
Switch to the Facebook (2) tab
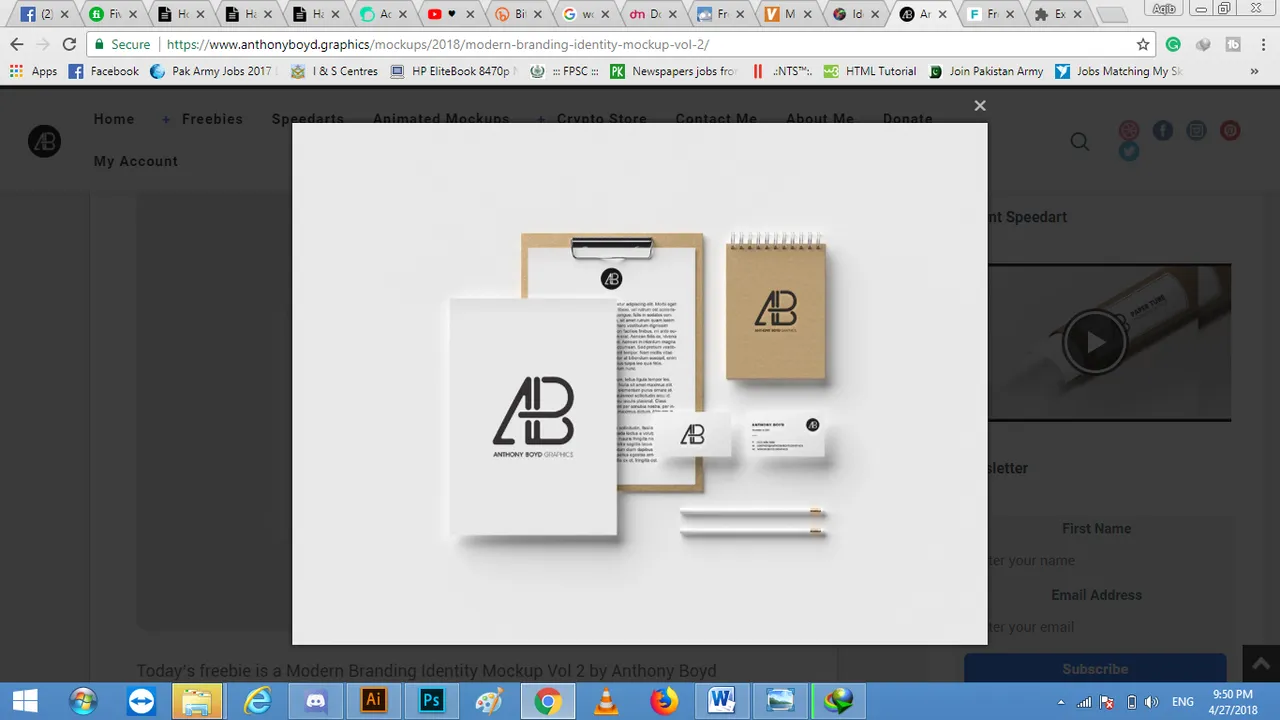[44, 14]
